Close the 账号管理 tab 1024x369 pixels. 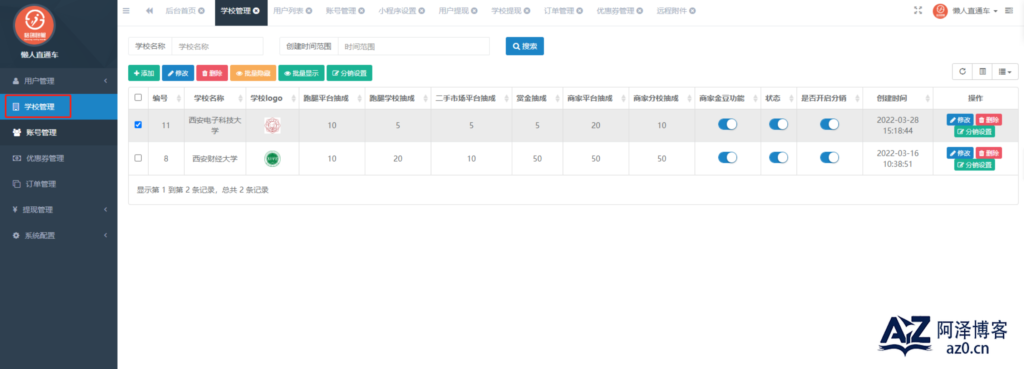pyautogui.click(x=361, y=10)
